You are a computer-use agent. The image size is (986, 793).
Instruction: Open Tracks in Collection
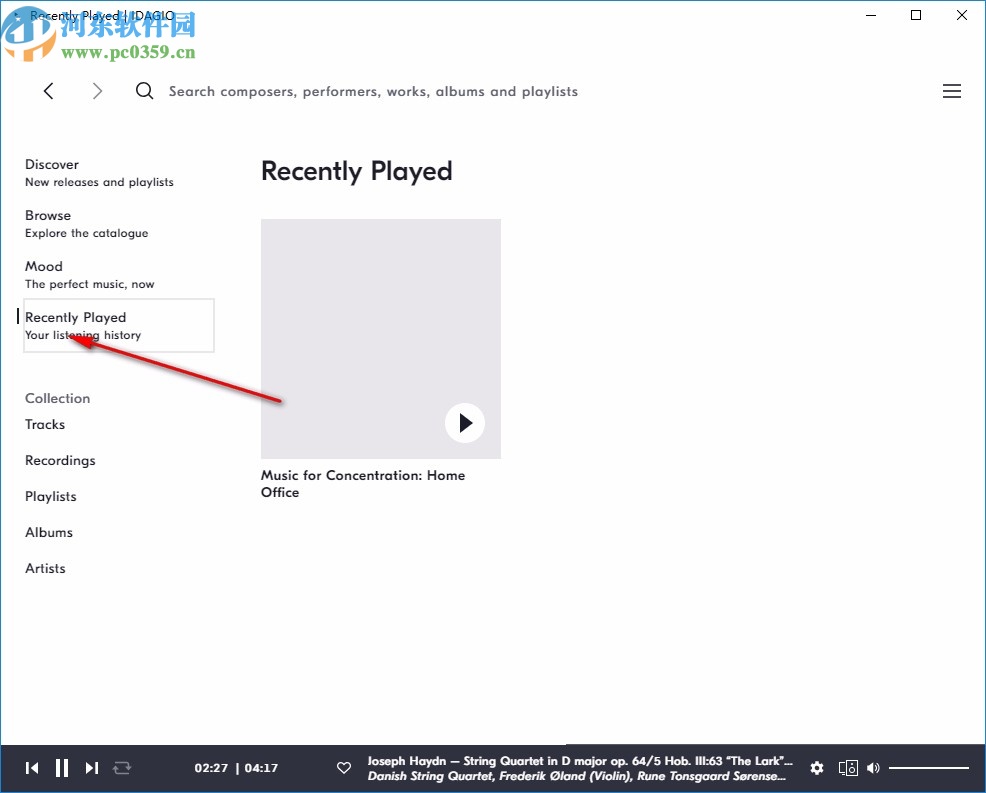(45, 424)
